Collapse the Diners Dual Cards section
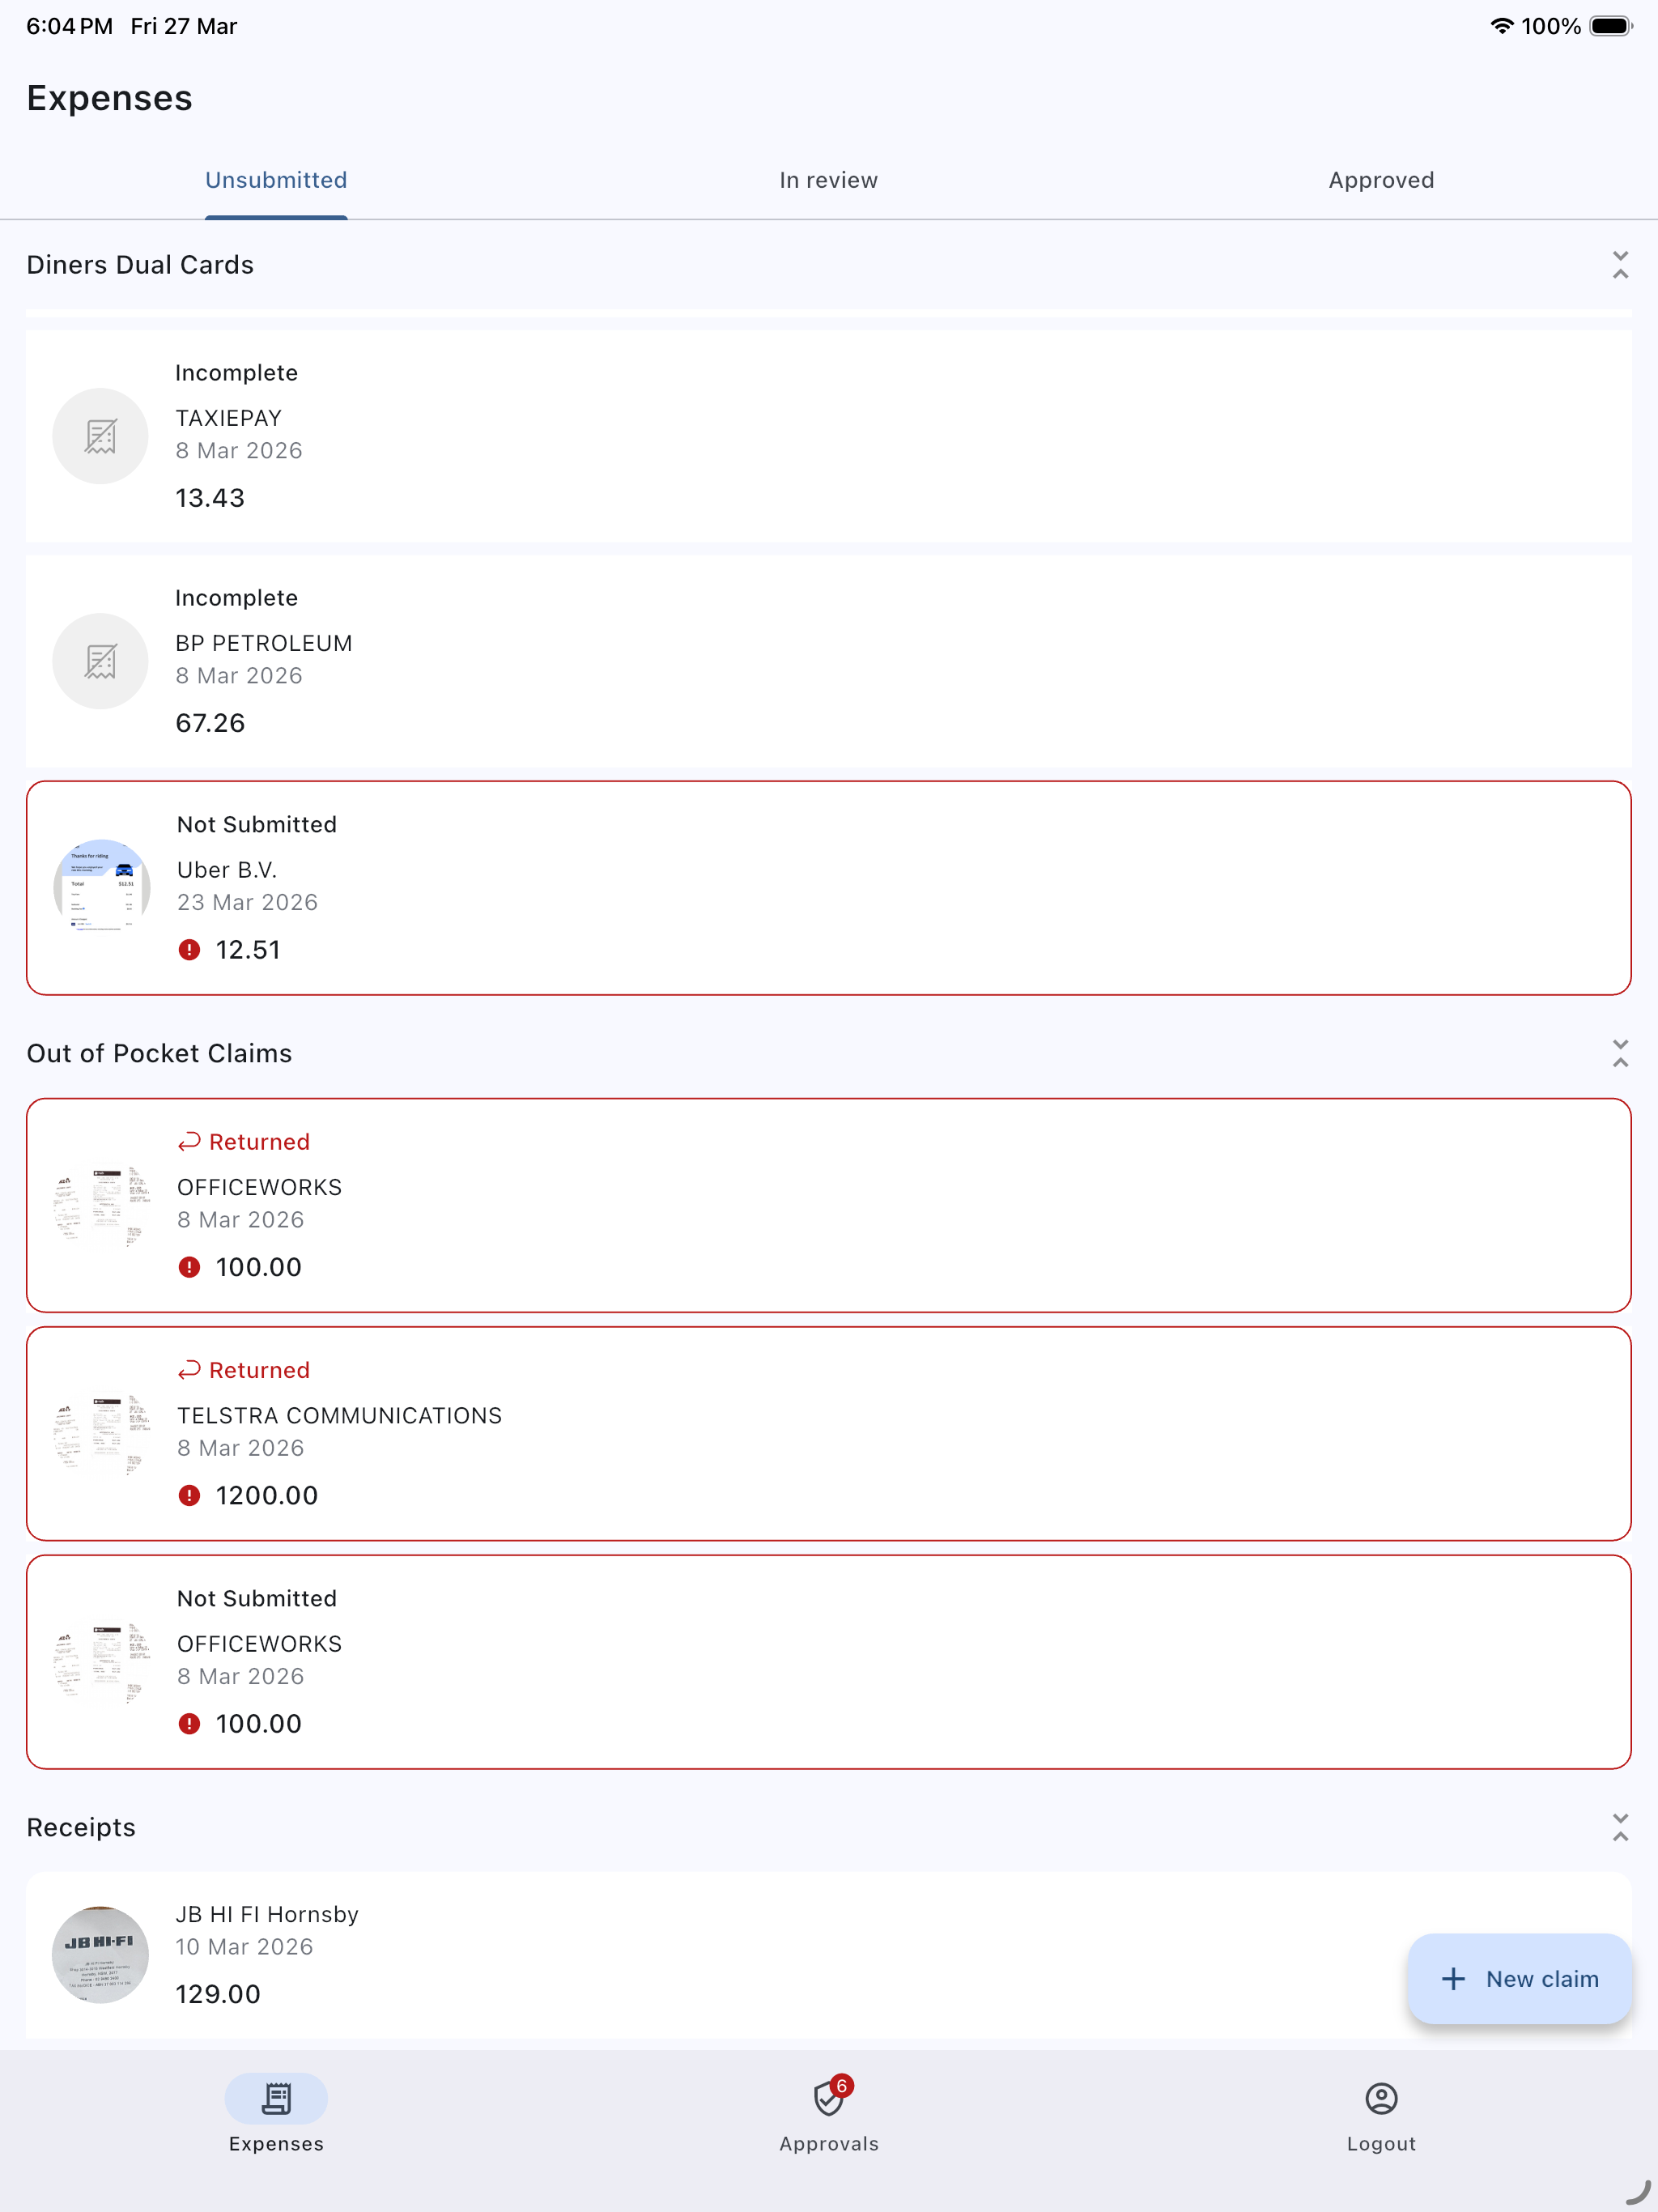The image size is (1658, 2212). click(1620, 265)
